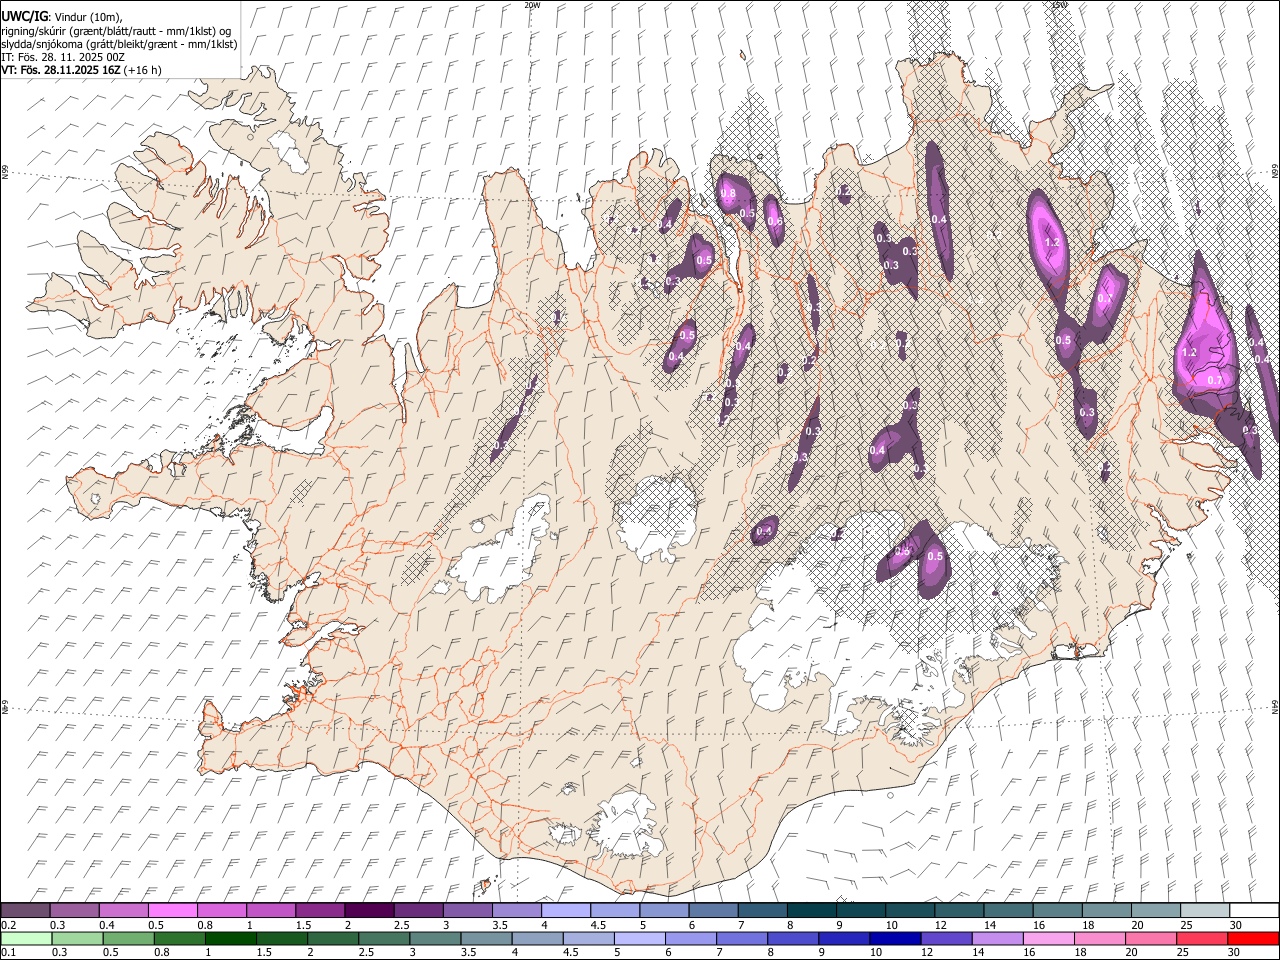Click the 'UWC/IG: Vindur (10m),' title text

coord(62,17)
